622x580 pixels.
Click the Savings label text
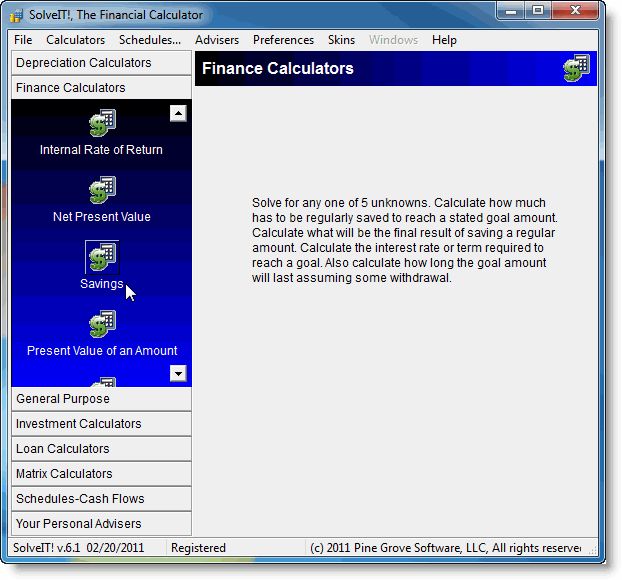click(x=101, y=284)
